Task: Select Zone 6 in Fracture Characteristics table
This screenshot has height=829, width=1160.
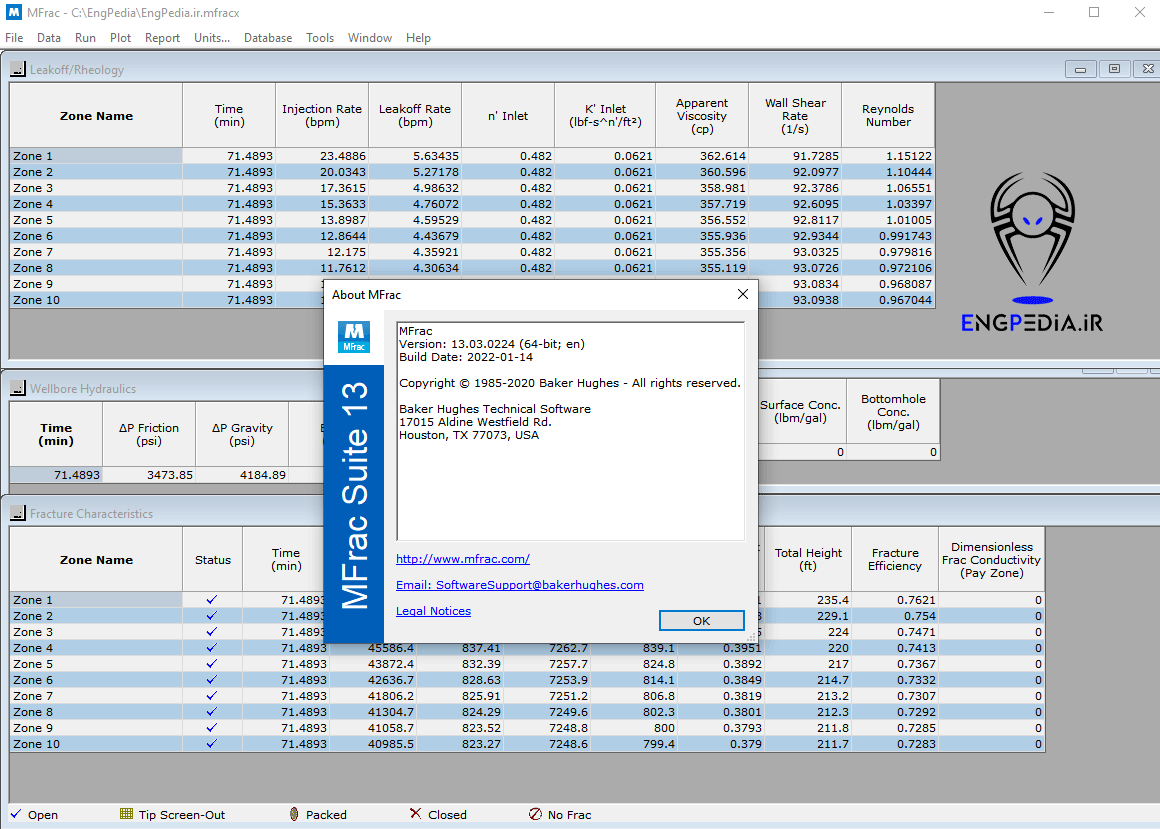Action: coord(96,680)
